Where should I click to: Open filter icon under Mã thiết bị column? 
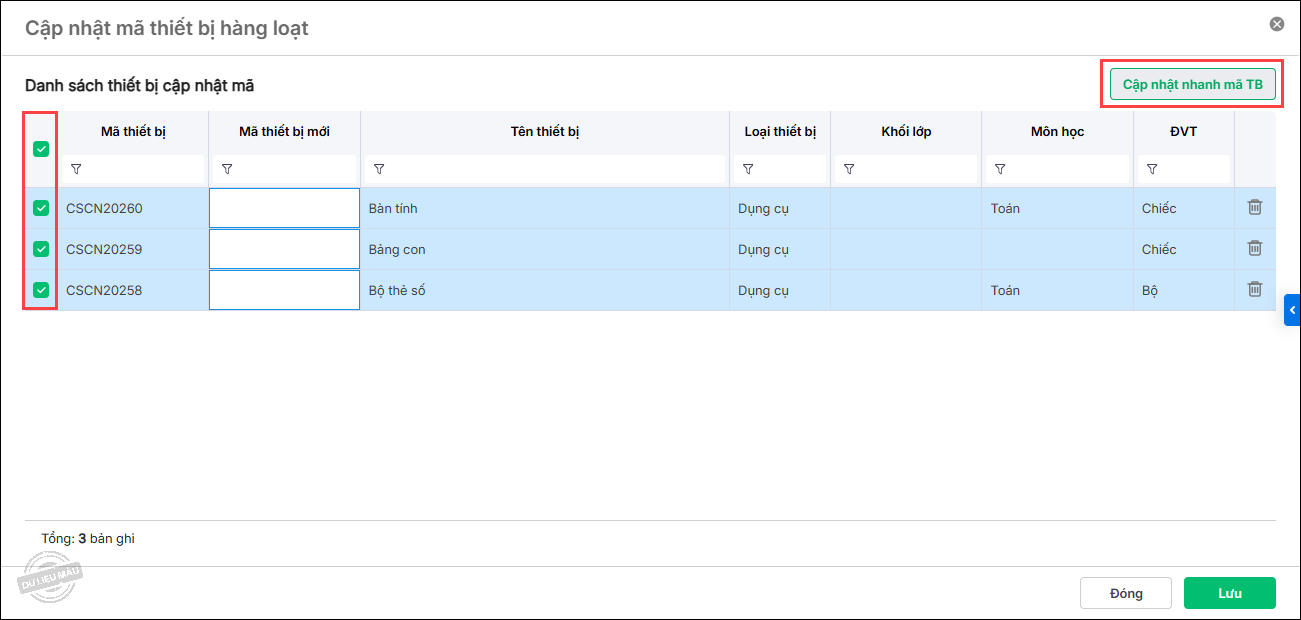pyautogui.click(x=76, y=169)
